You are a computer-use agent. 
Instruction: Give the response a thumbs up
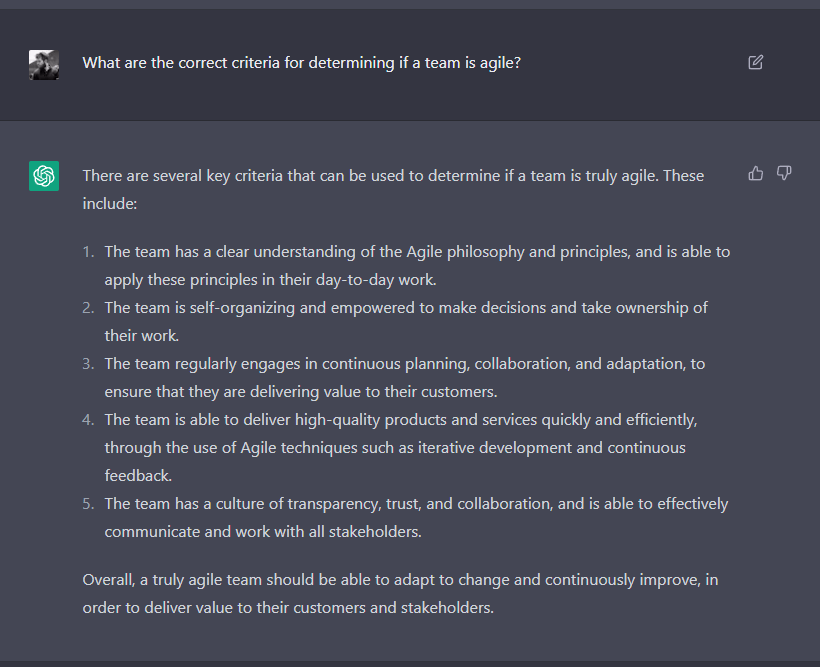click(x=756, y=174)
